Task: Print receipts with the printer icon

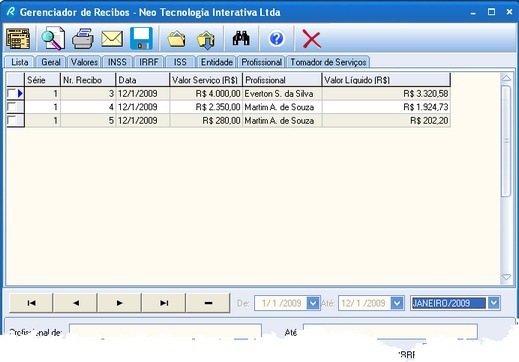Action: 83,39
